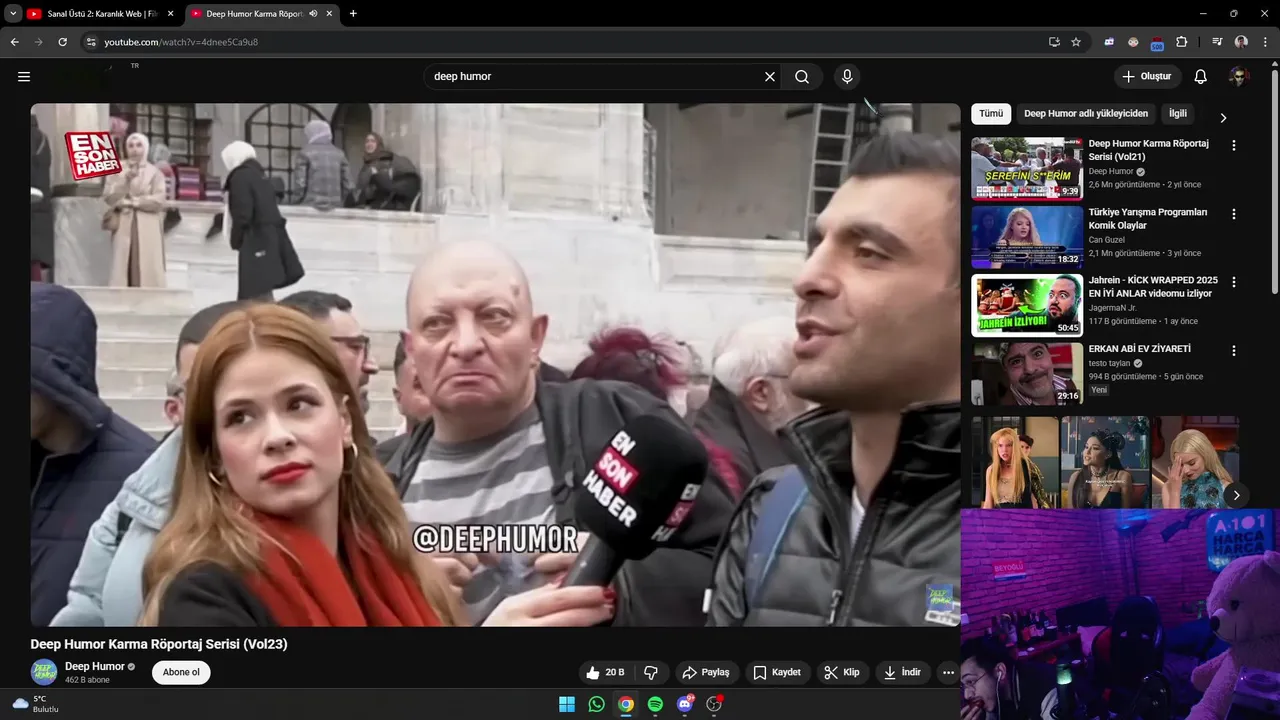Create a clip with Klip
The width and height of the screenshot is (1280, 720).
842,672
